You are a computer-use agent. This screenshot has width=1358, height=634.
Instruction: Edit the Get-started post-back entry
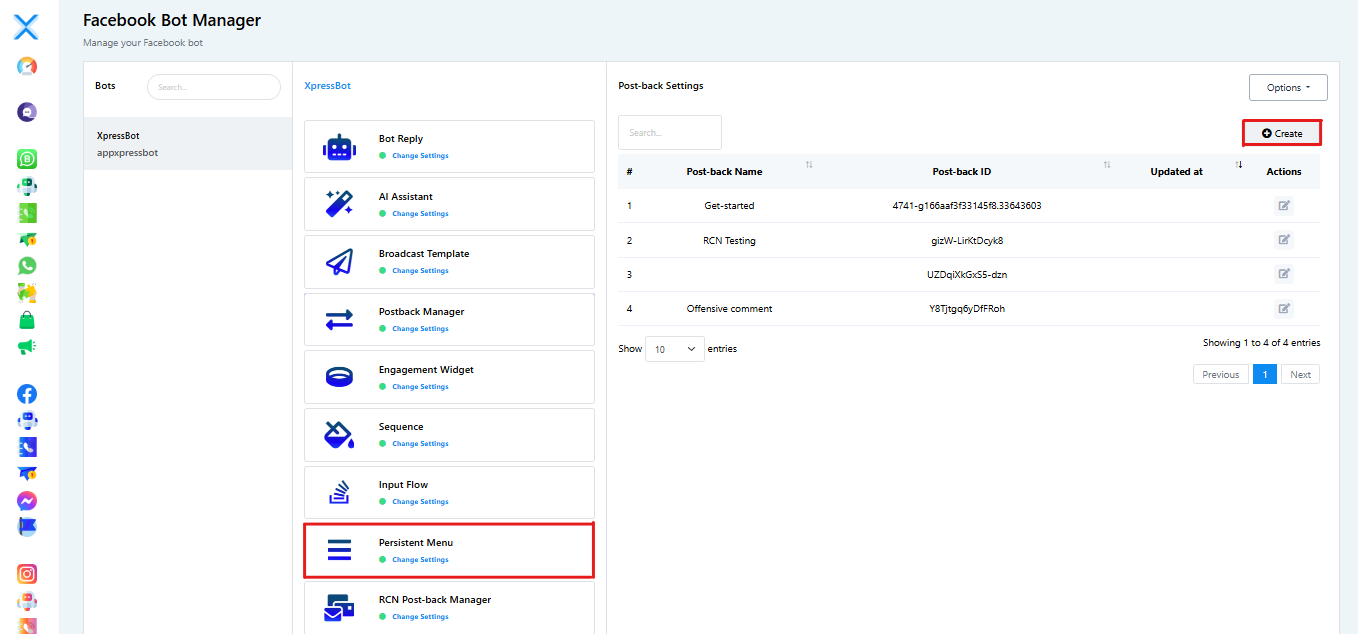(1284, 206)
